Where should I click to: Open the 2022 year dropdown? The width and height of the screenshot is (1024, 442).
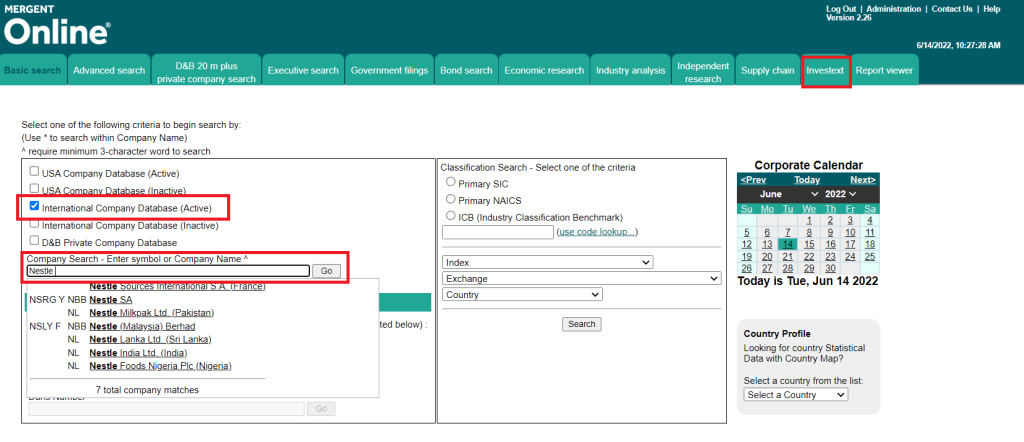tap(840, 194)
